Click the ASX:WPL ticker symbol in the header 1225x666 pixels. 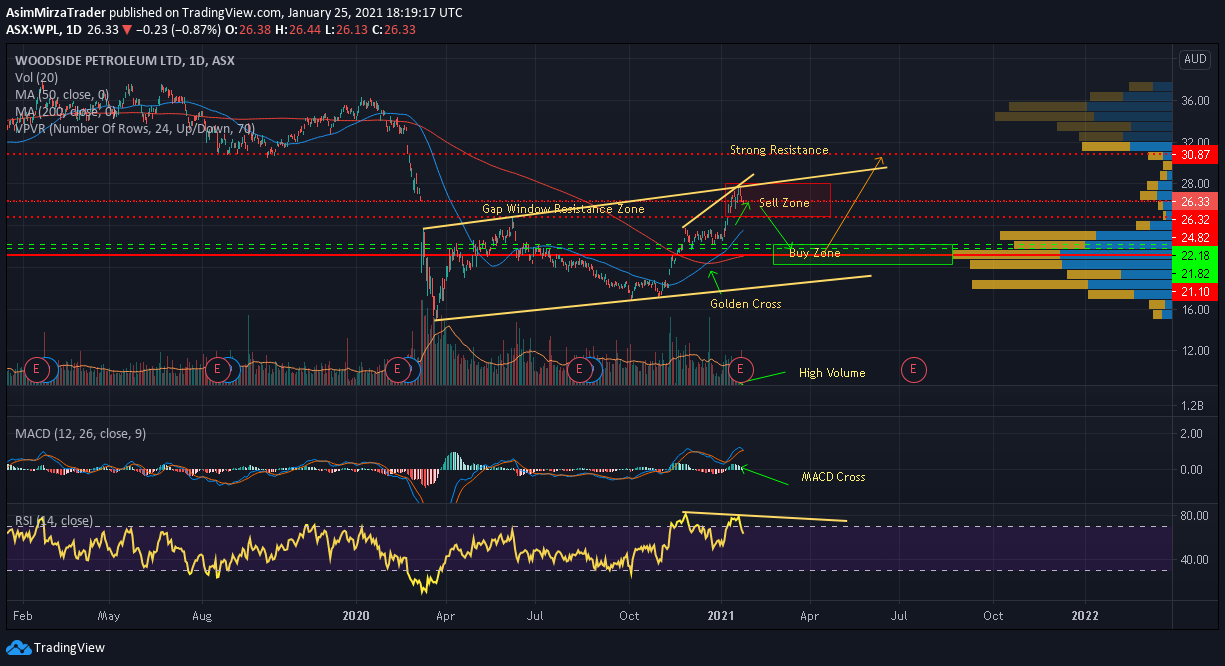click(33, 30)
